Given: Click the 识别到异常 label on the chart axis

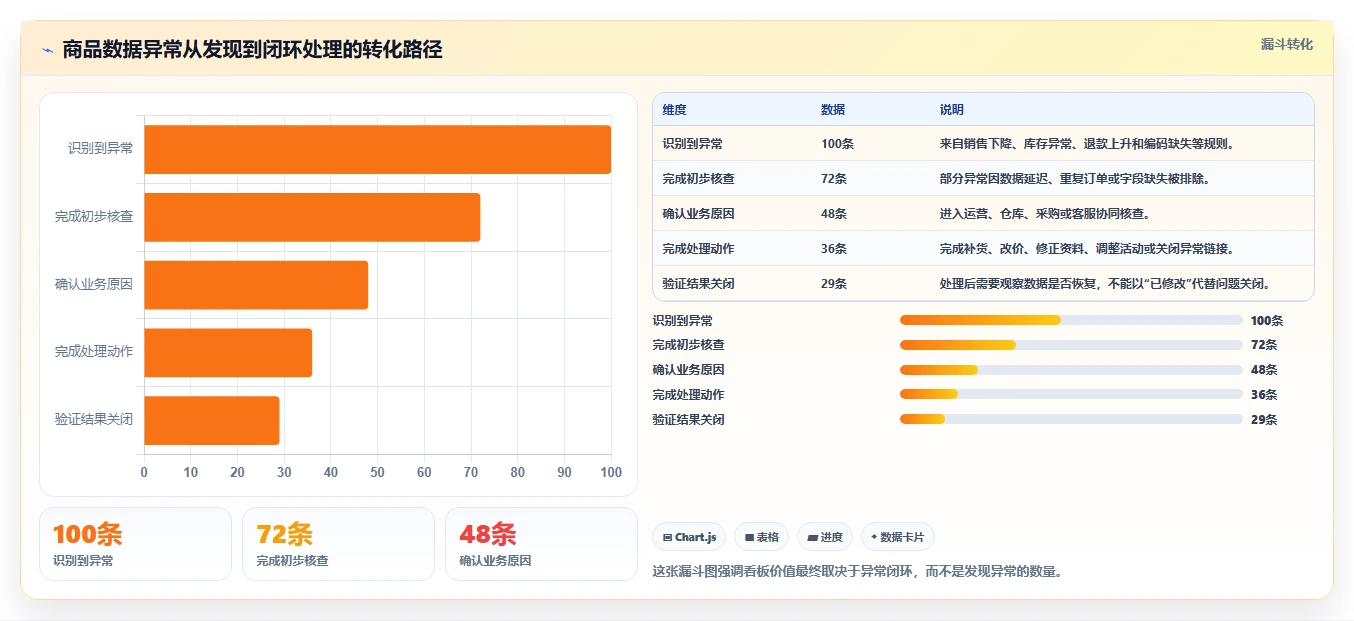Looking at the screenshot, I should pos(100,148).
